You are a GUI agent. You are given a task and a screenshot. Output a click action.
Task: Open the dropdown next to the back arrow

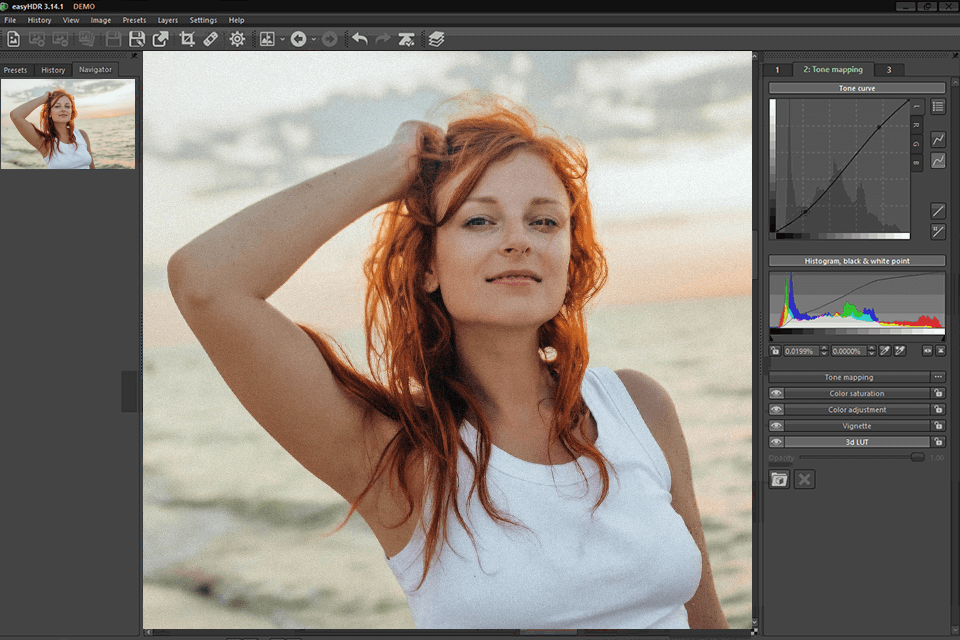(315, 40)
